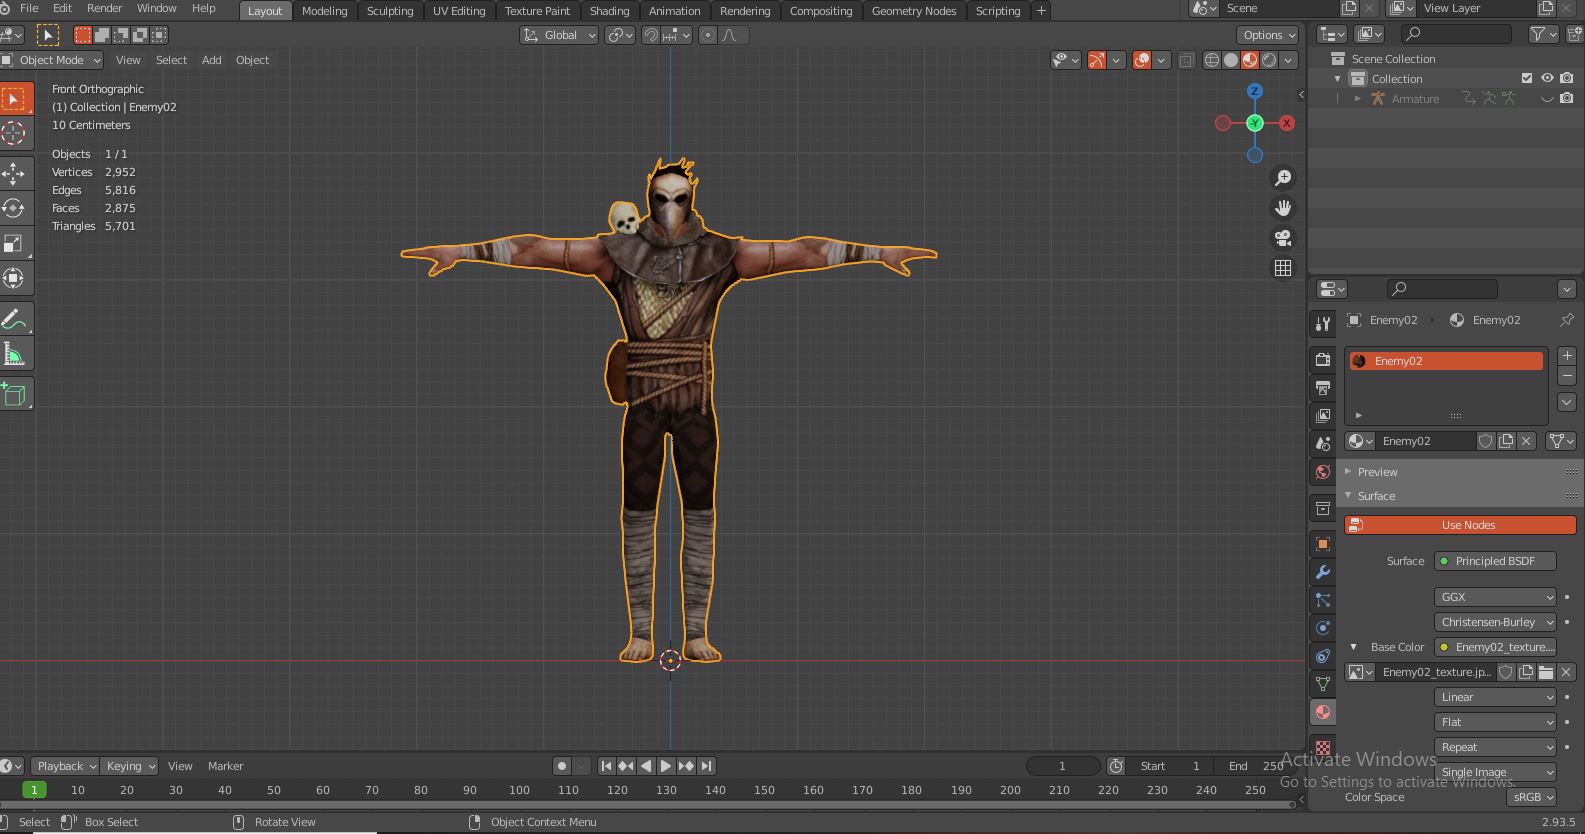Hide Collection using the eye icon
The height and width of the screenshot is (834, 1585).
tap(1547, 79)
